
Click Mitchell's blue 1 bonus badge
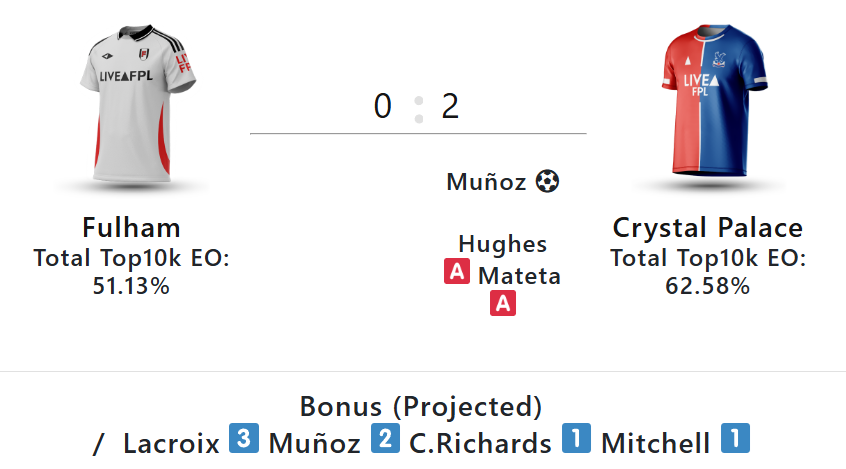[735, 439]
